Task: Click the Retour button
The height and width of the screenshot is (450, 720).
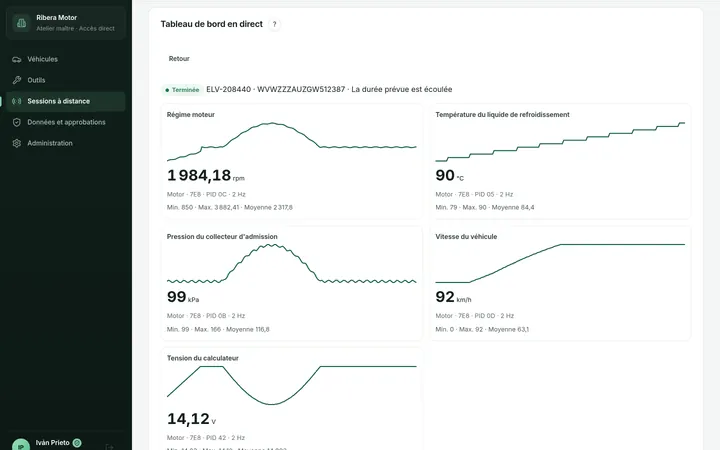Action: pyautogui.click(x=179, y=59)
